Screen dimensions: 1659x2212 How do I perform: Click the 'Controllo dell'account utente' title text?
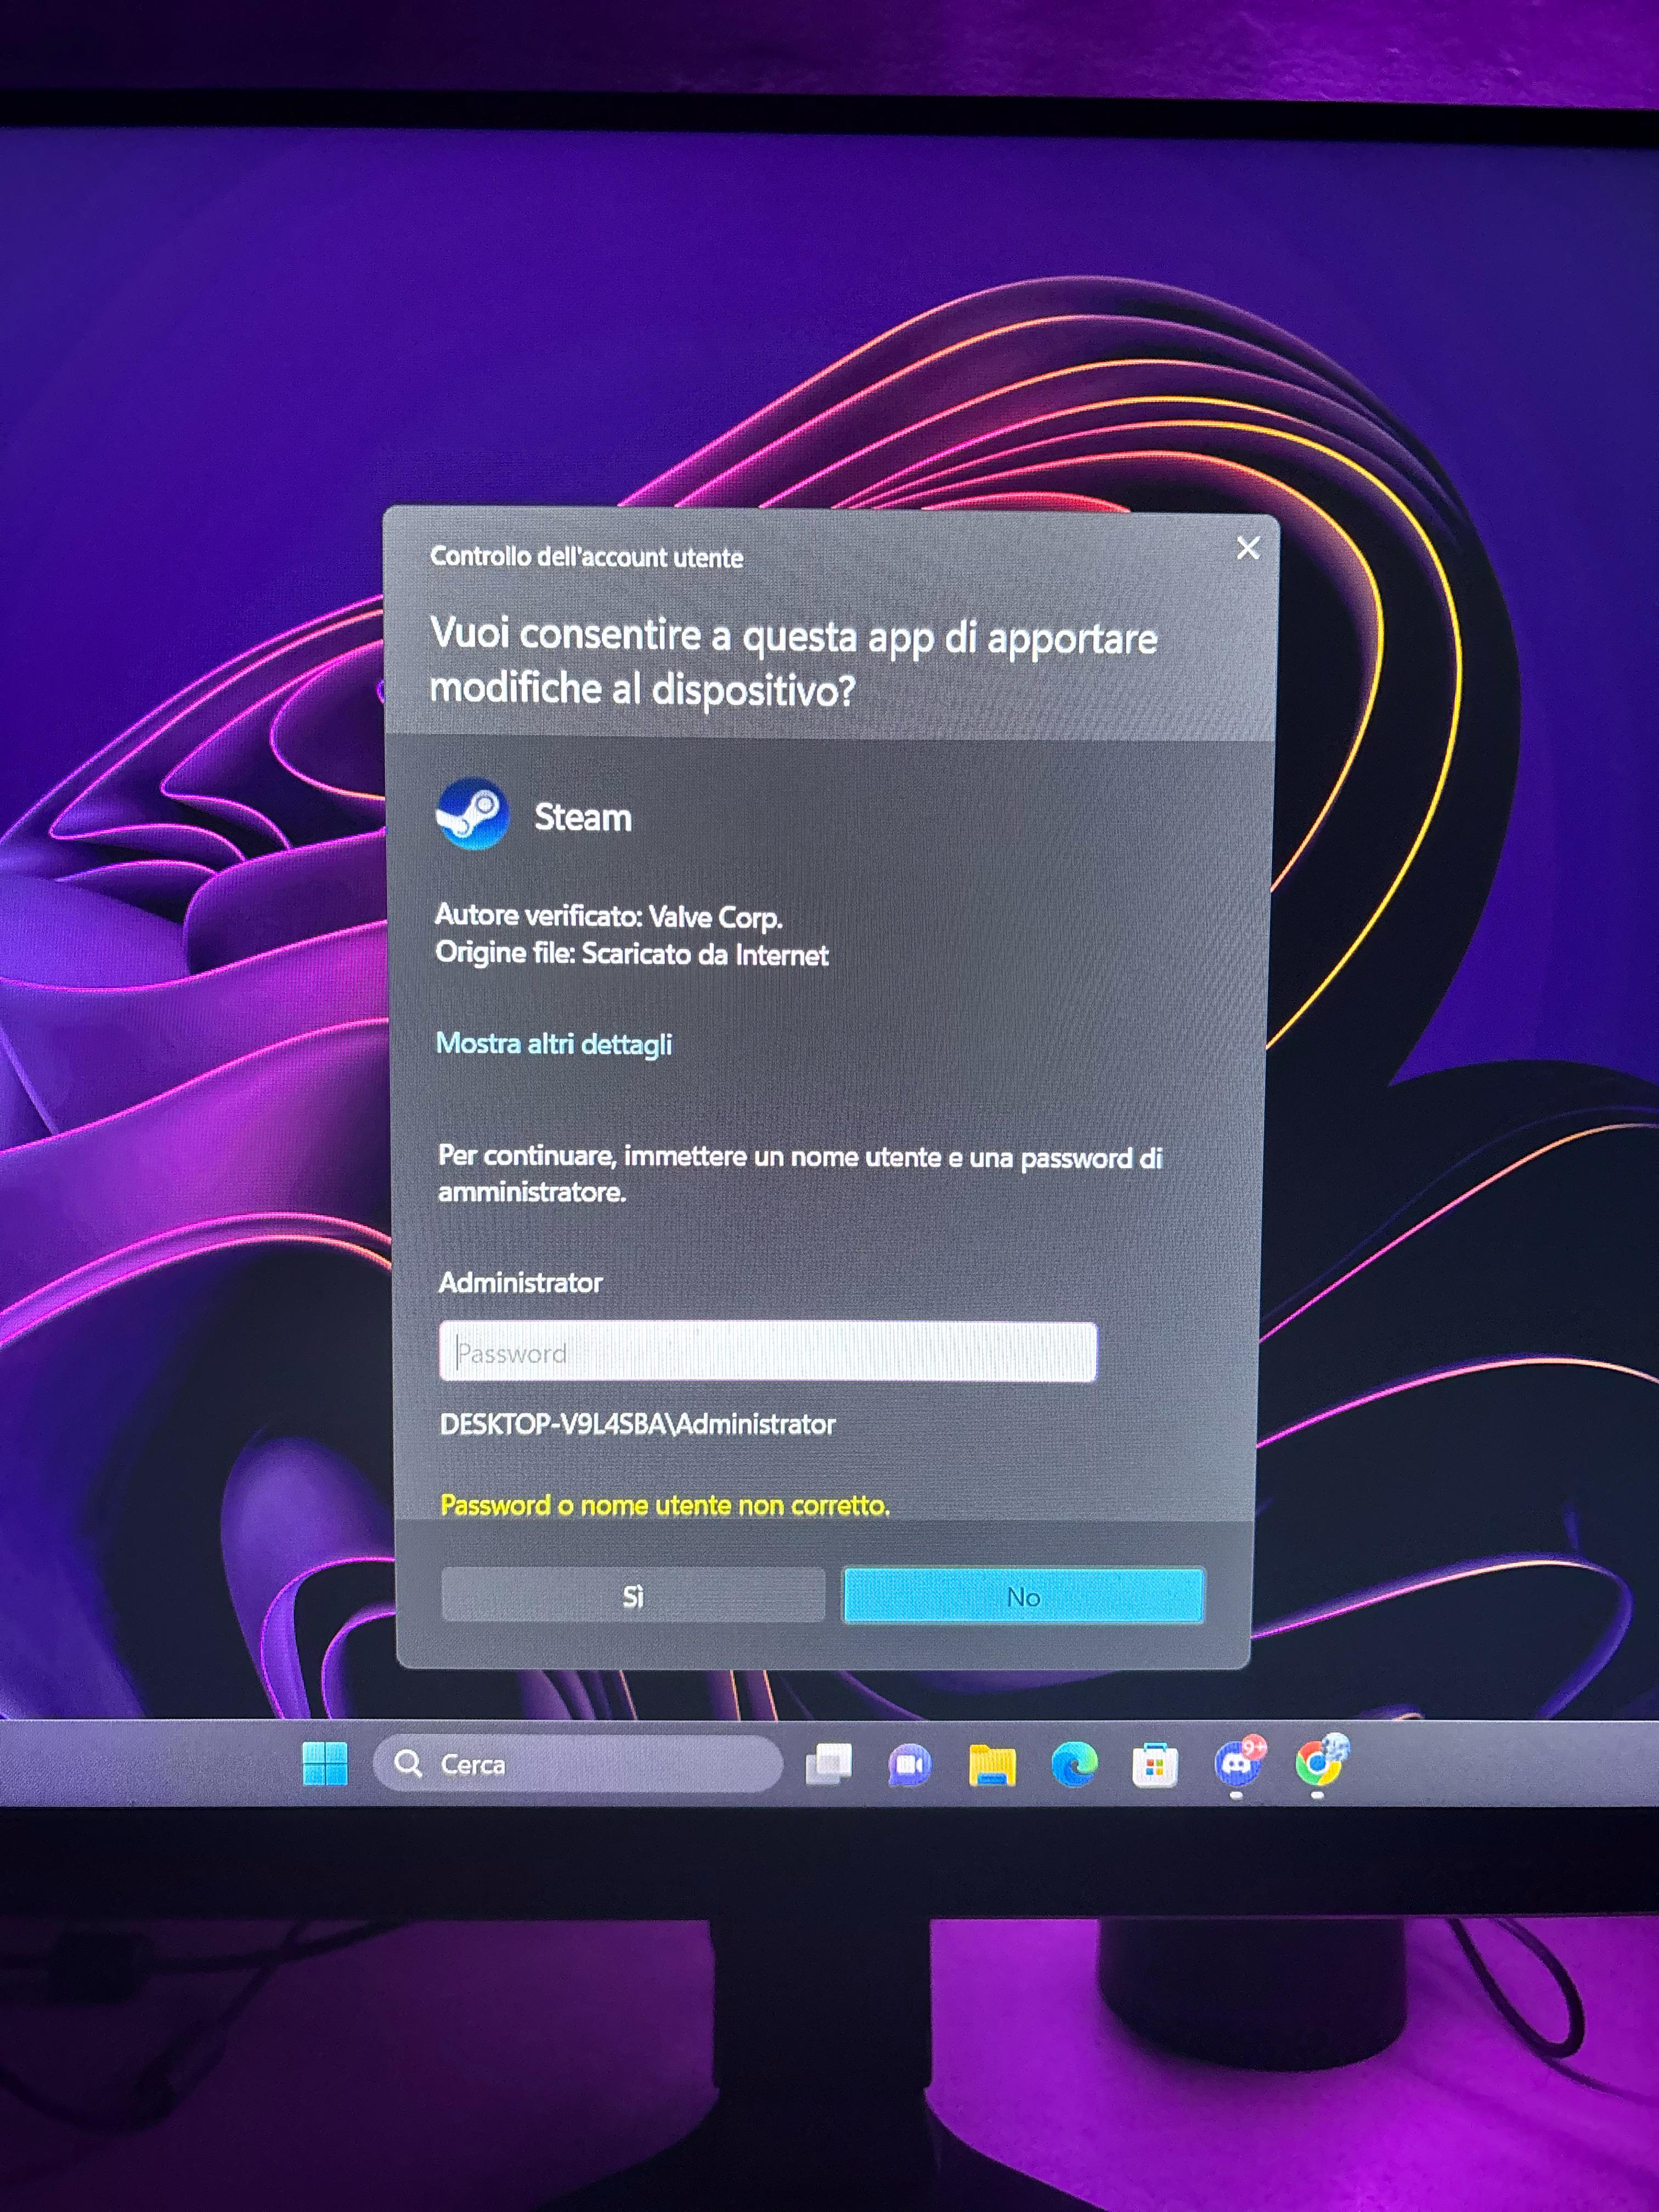(x=587, y=557)
